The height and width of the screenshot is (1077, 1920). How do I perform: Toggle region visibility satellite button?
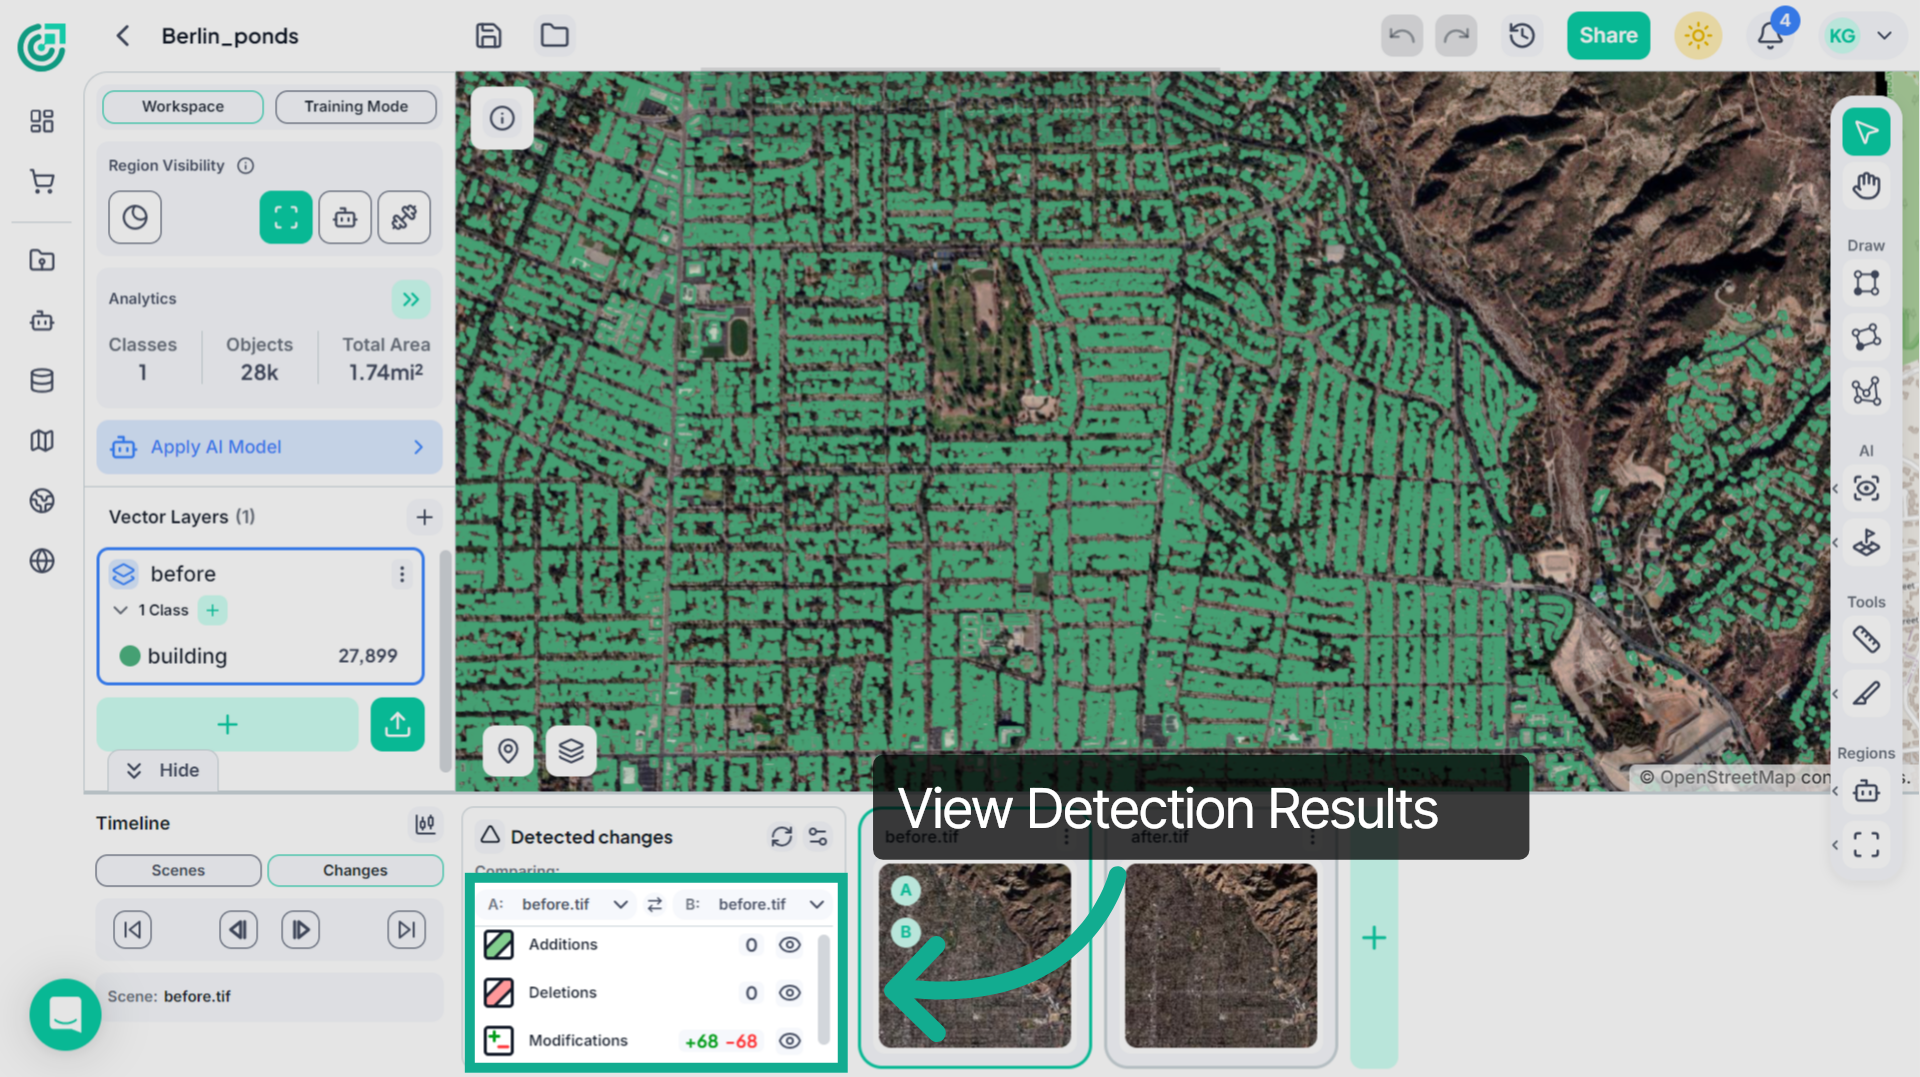pos(404,217)
